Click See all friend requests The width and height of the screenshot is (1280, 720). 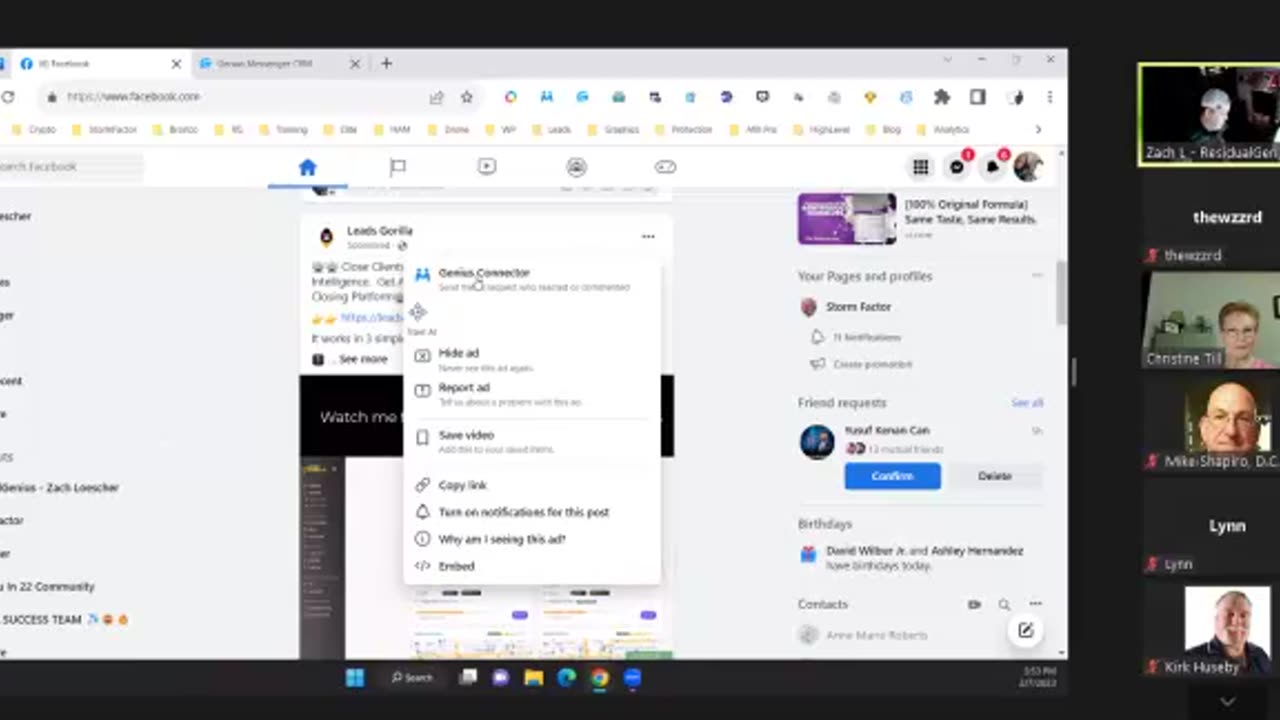click(1027, 403)
